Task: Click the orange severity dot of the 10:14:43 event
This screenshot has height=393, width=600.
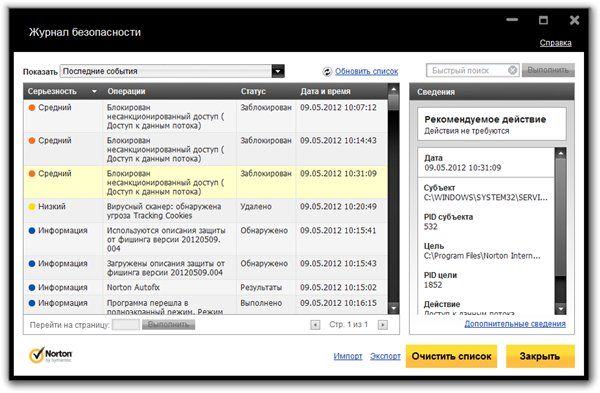Action: [x=32, y=140]
